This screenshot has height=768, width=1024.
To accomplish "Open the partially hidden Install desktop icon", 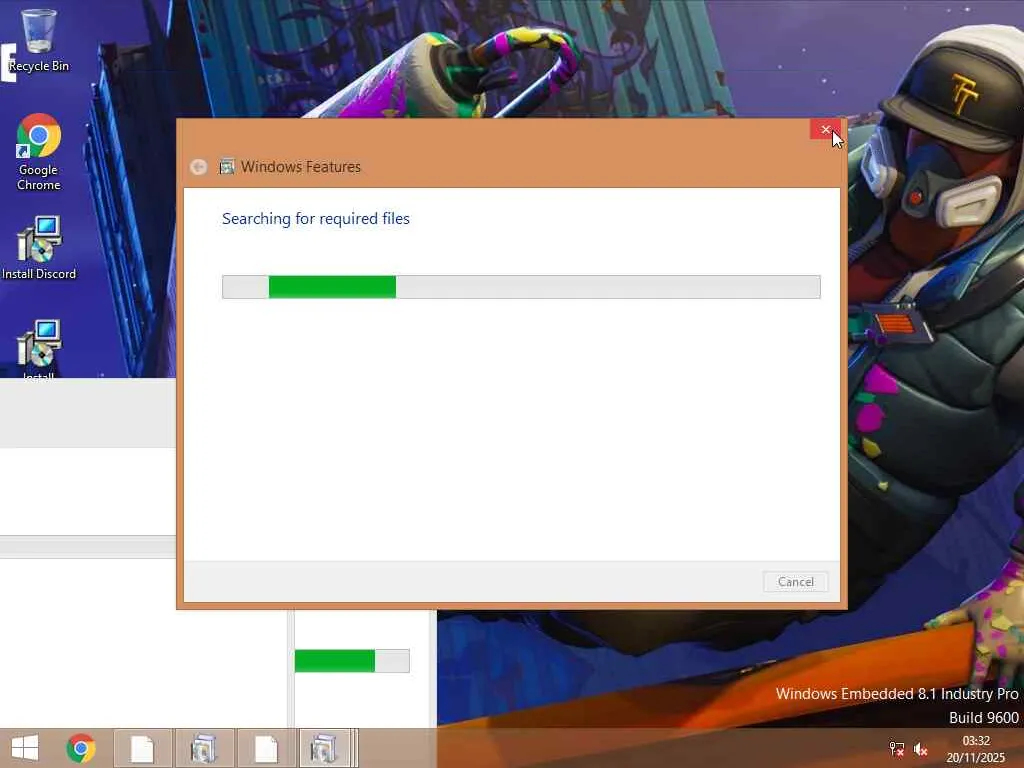I will click(x=39, y=349).
